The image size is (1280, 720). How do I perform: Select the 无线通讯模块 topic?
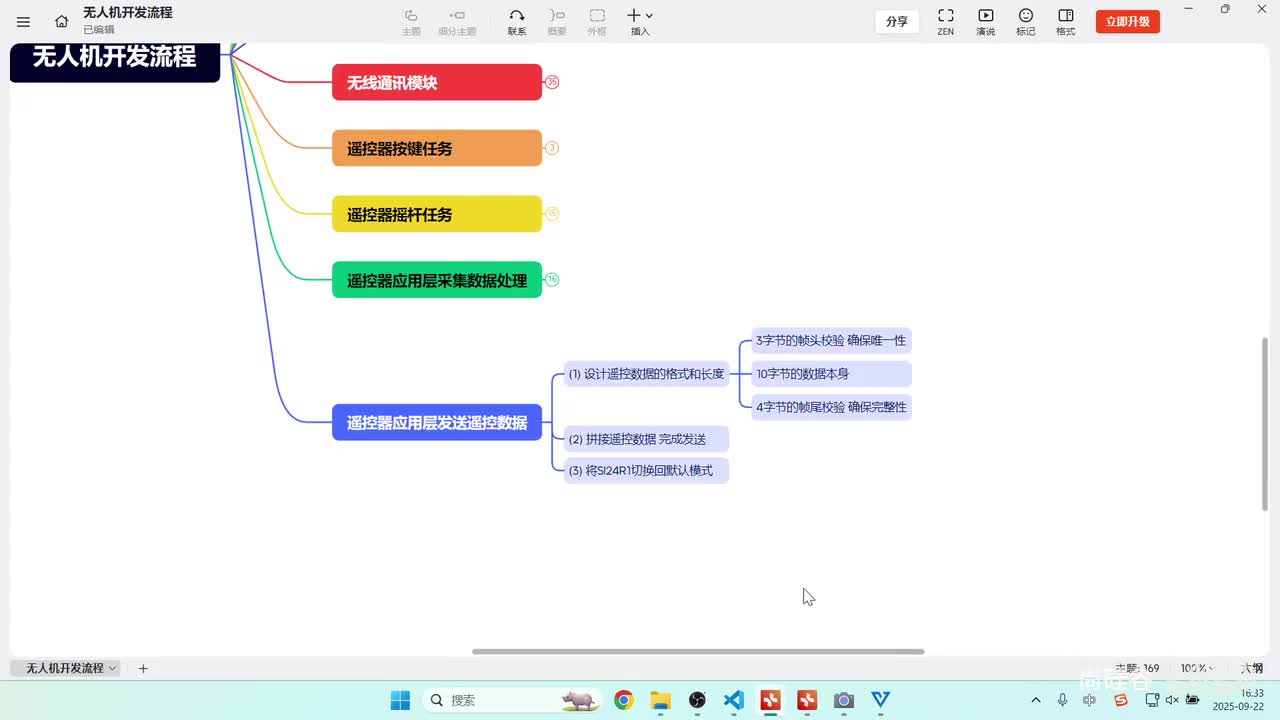(437, 82)
